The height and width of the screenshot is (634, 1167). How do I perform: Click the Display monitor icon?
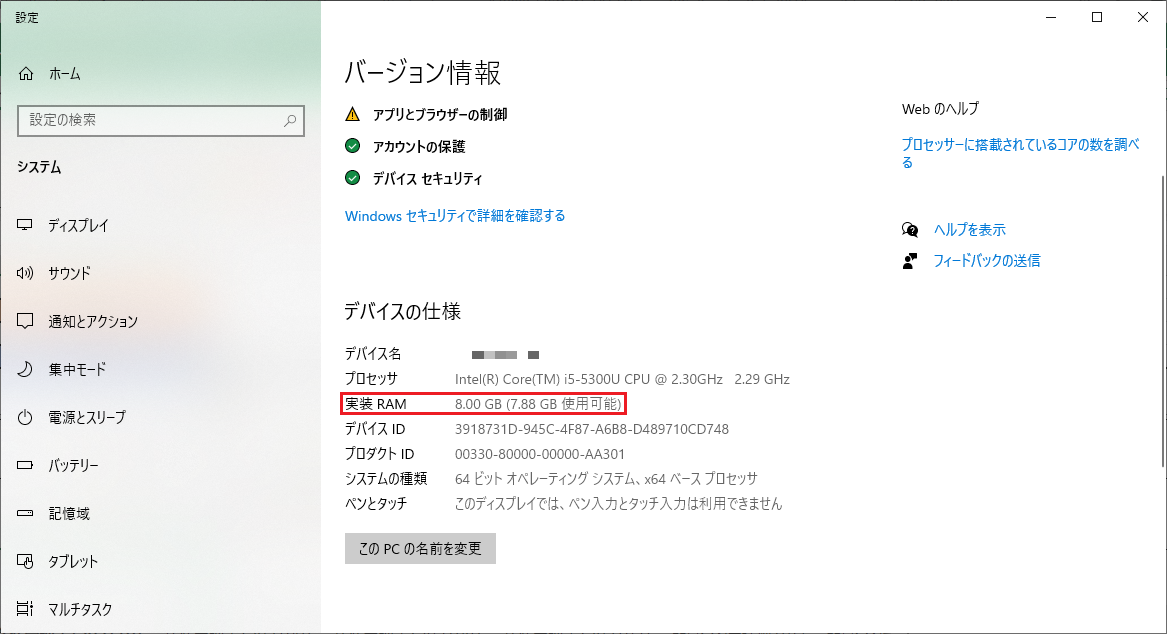(26, 226)
